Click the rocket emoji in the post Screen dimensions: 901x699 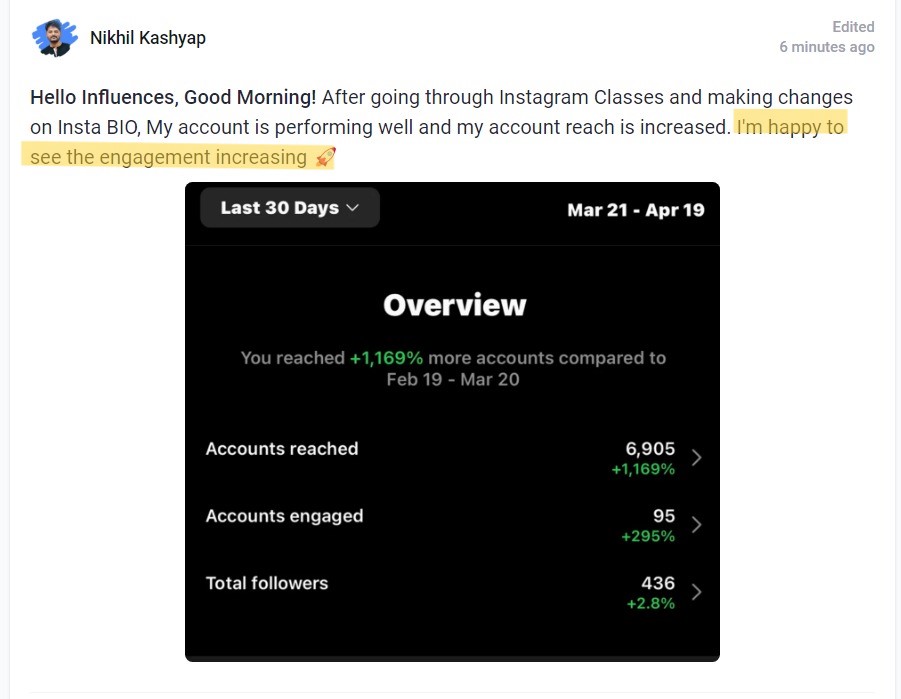coord(325,157)
